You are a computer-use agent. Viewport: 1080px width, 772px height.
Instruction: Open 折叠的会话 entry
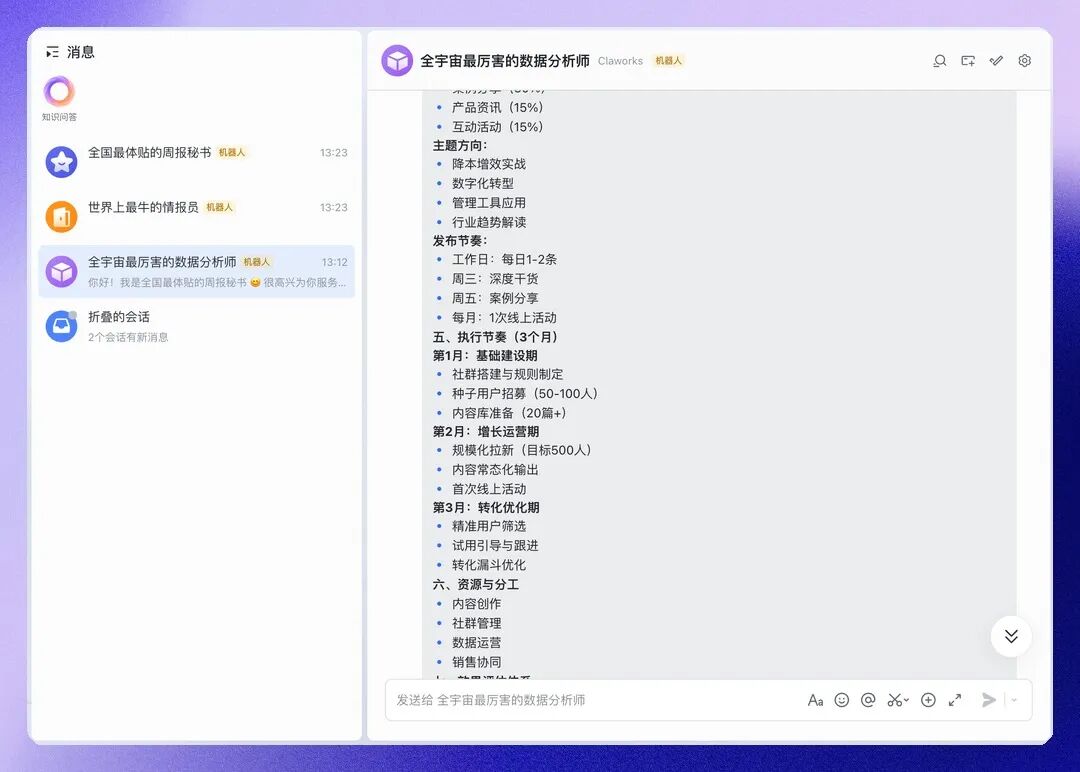[x=197, y=326]
